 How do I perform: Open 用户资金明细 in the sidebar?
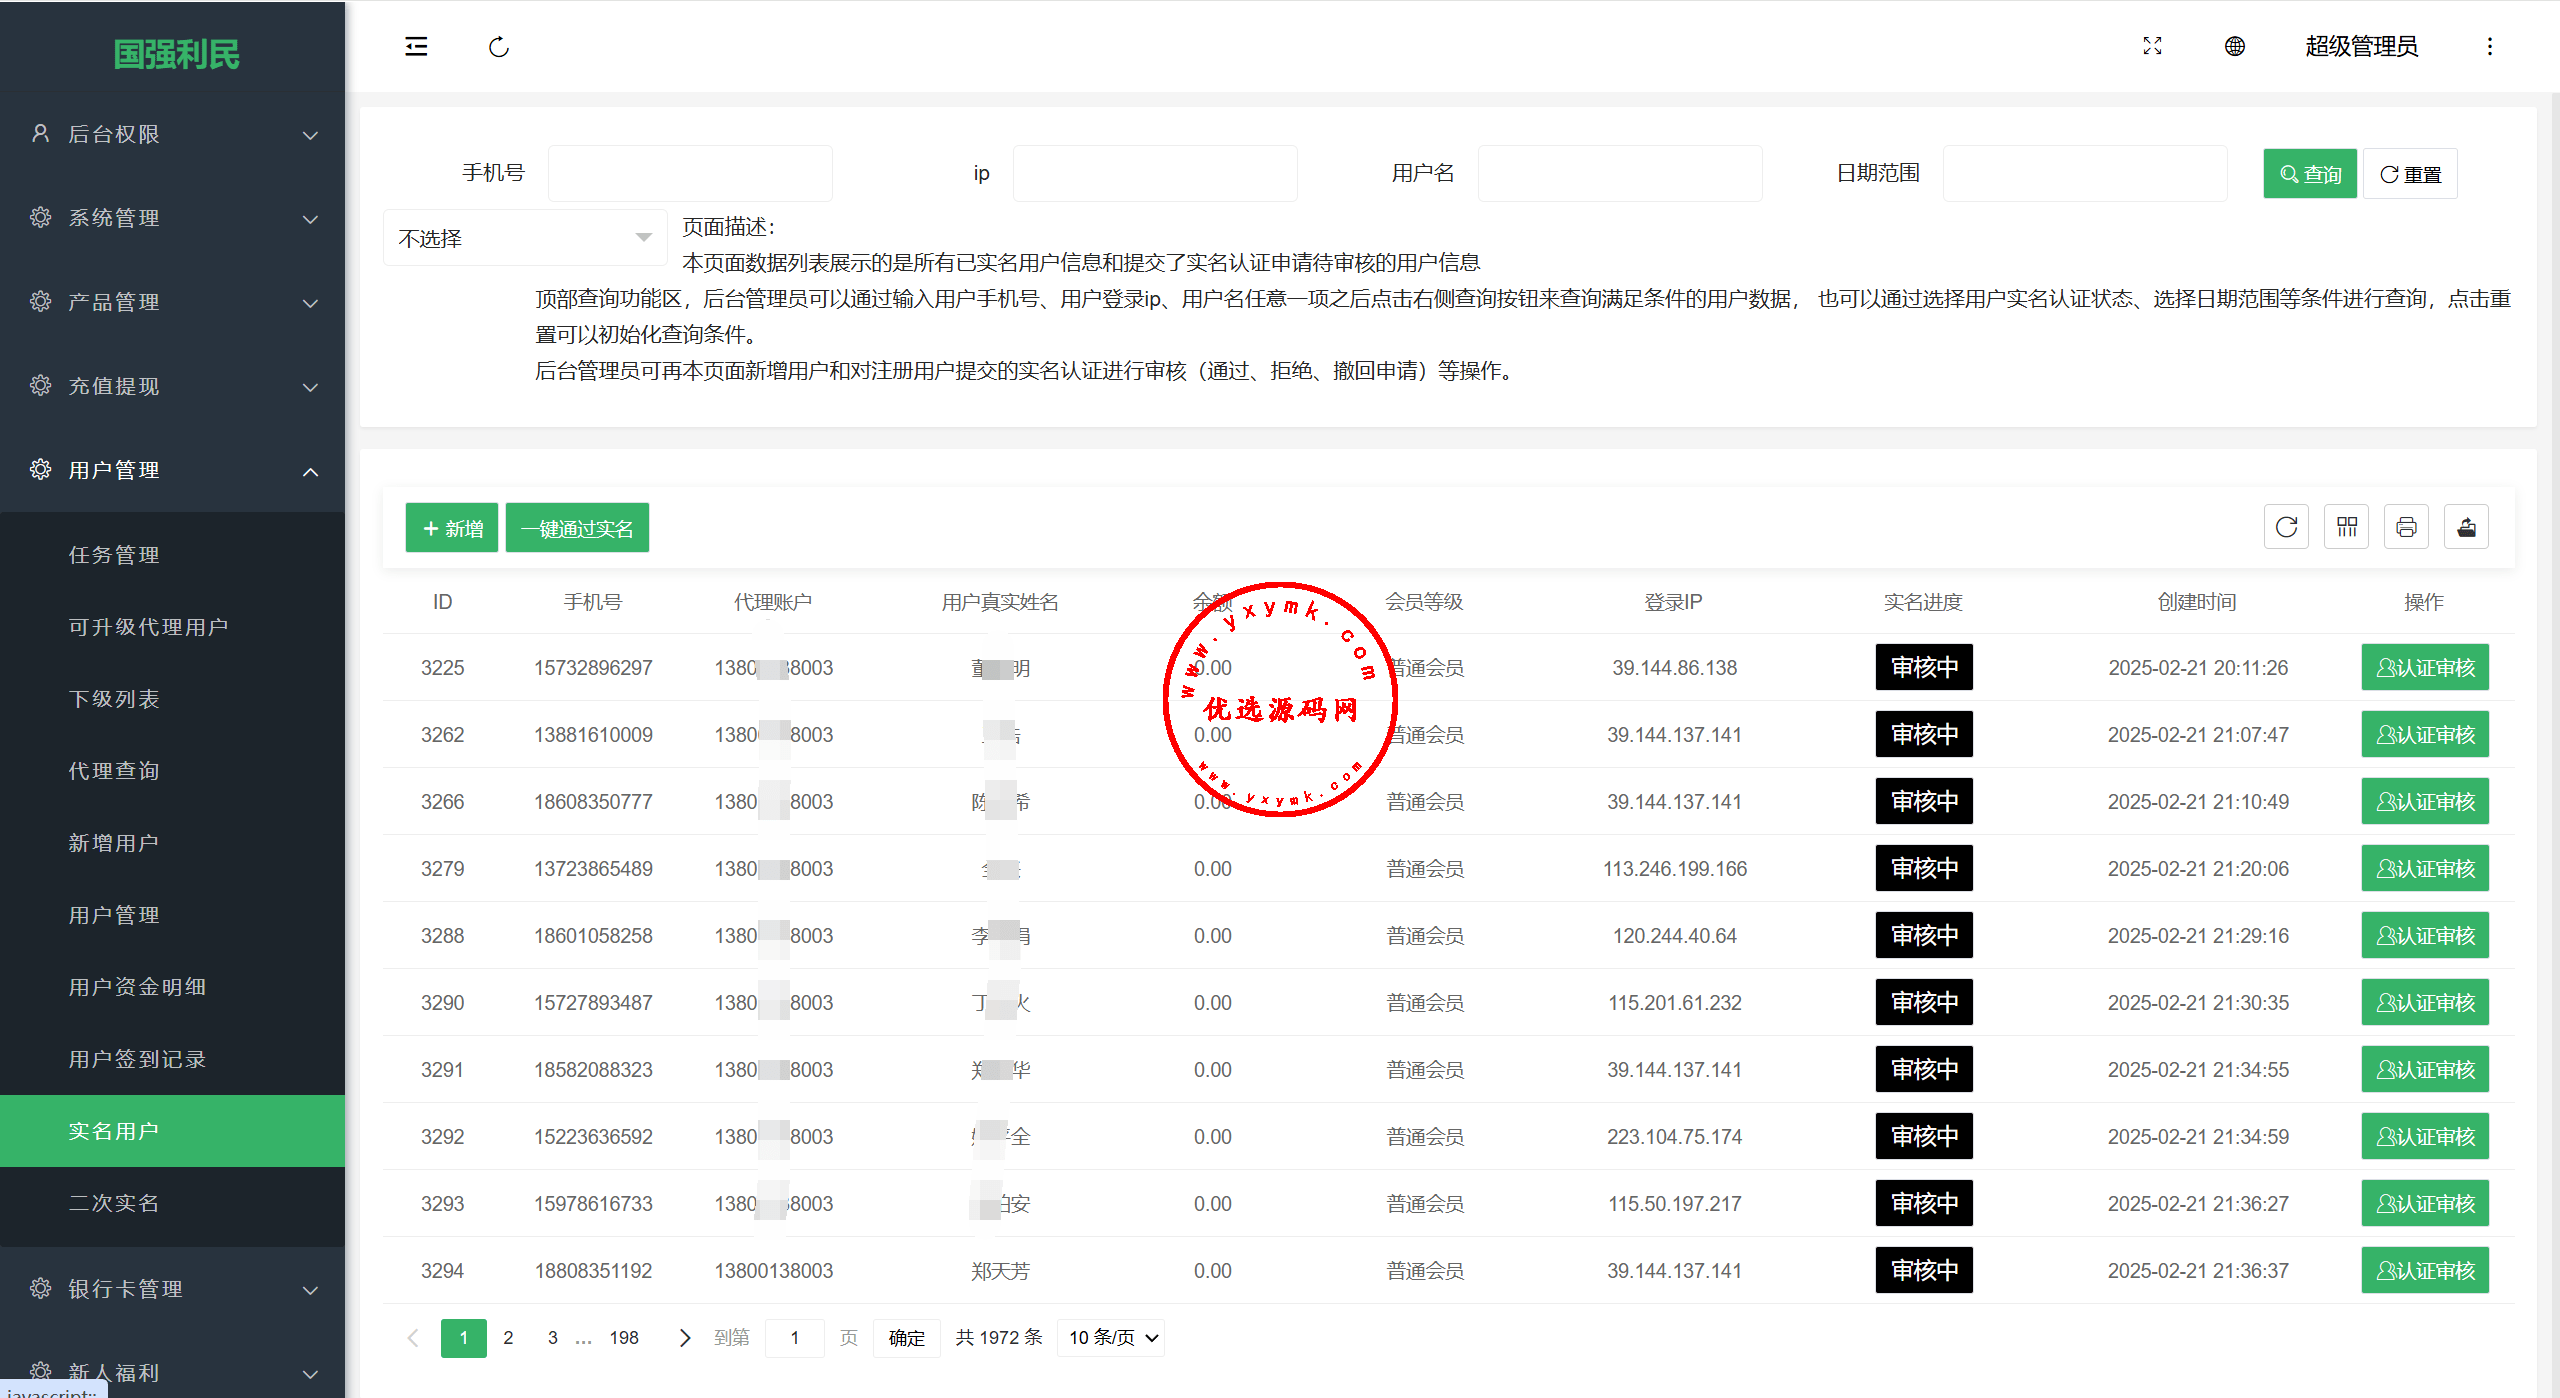coord(173,987)
